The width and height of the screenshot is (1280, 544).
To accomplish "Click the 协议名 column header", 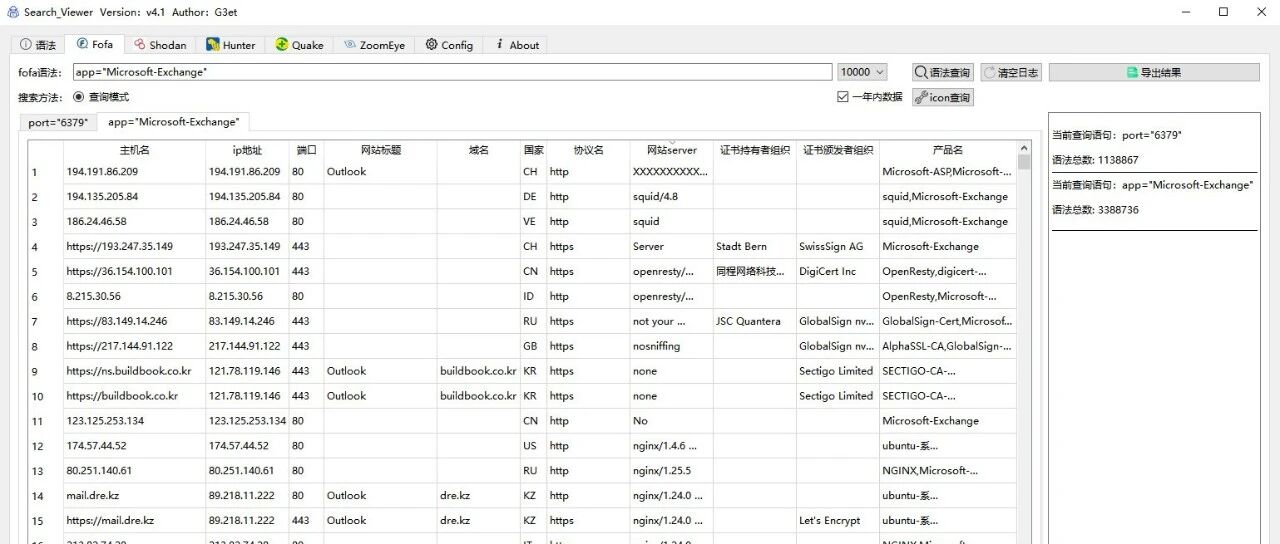I will coord(588,150).
